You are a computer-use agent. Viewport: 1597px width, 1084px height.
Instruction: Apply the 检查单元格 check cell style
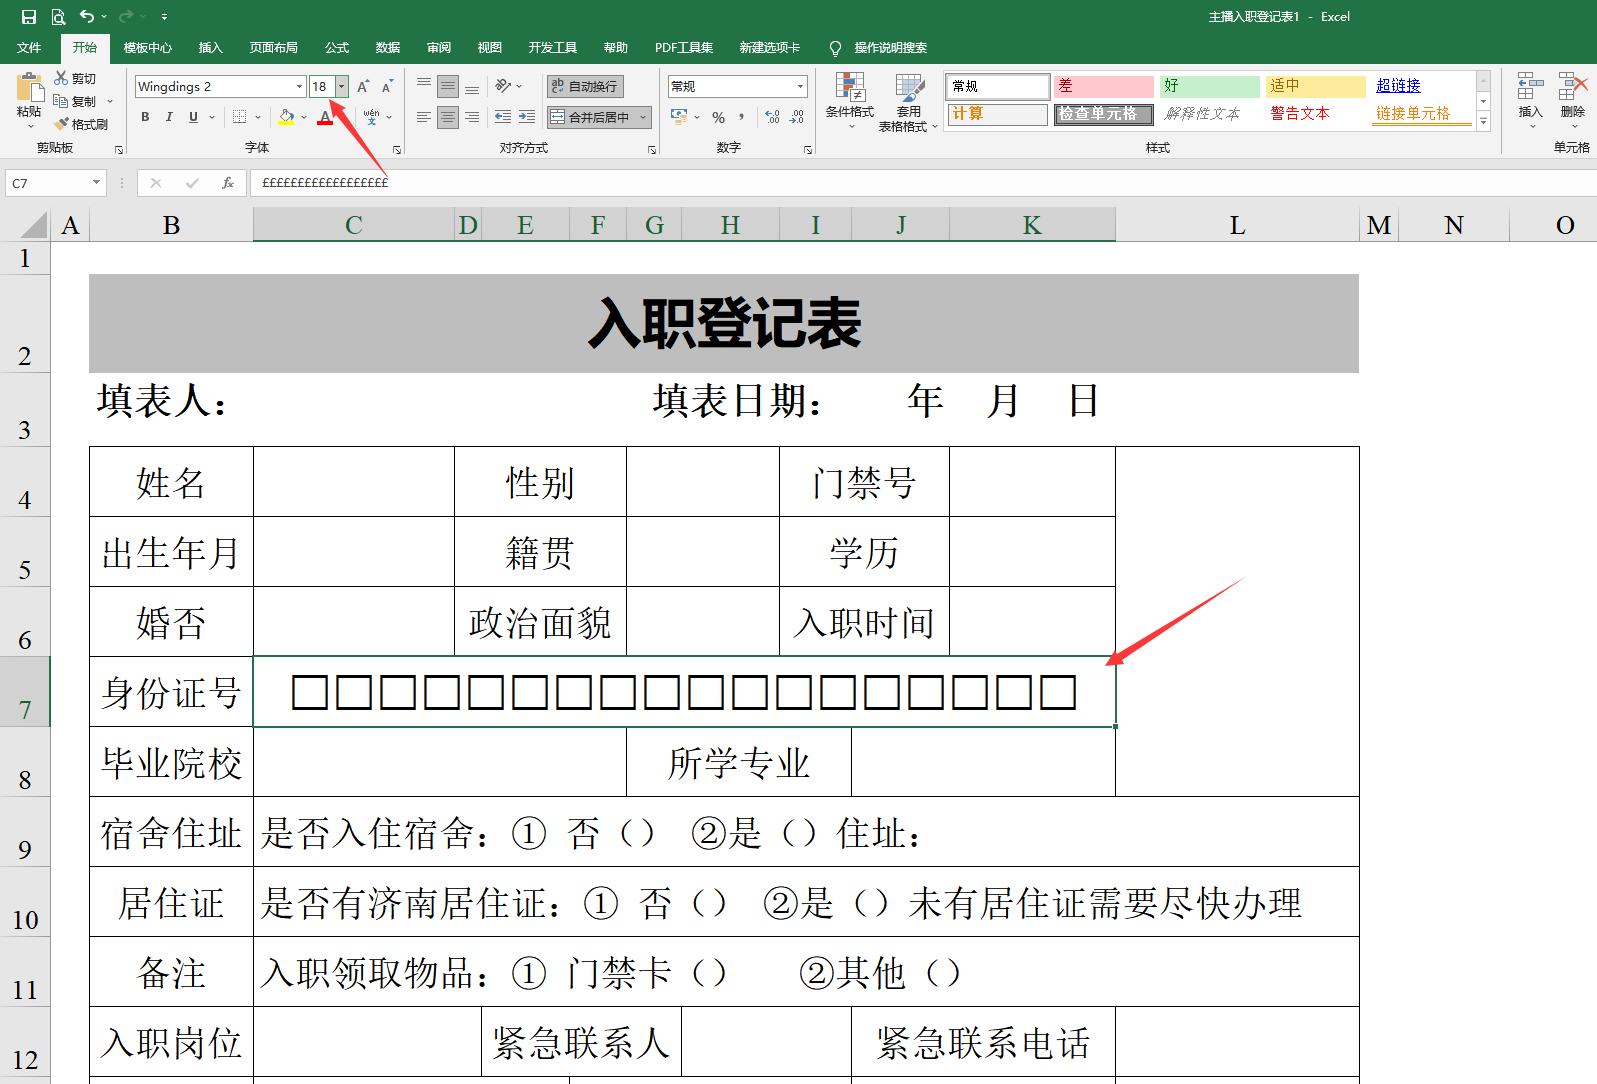1103,114
